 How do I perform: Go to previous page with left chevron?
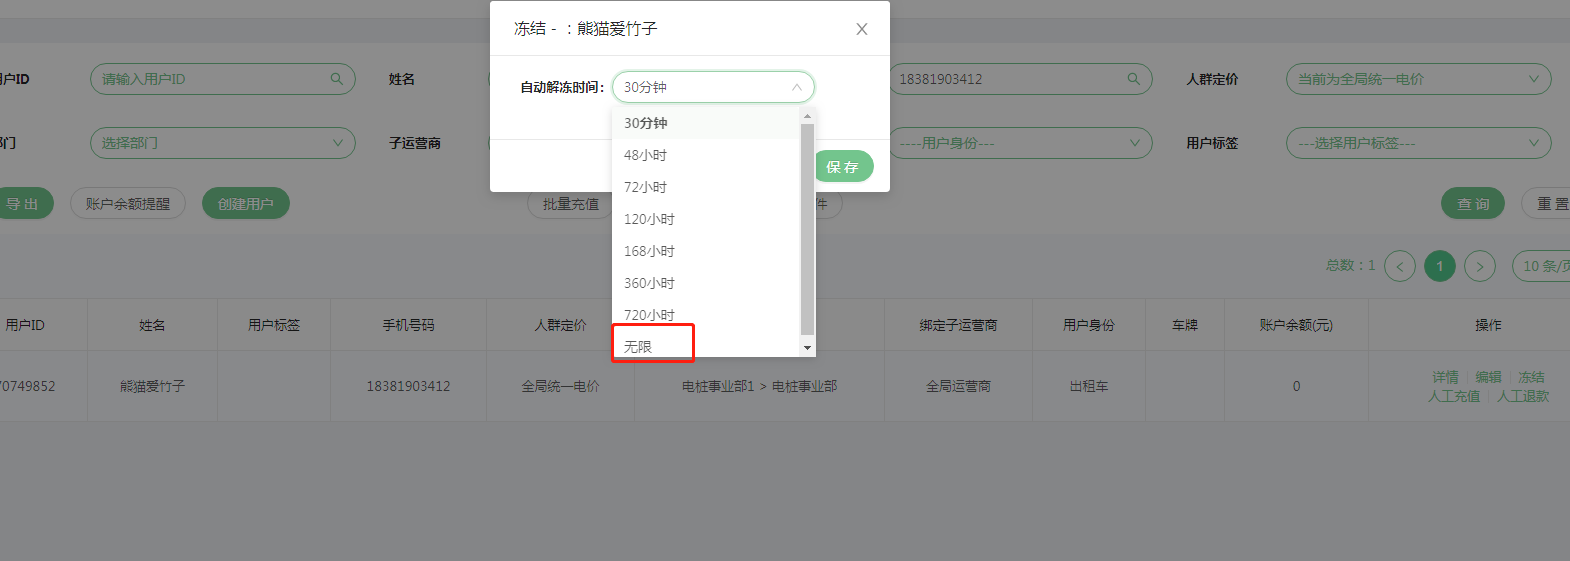pyautogui.click(x=1399, y=266)
